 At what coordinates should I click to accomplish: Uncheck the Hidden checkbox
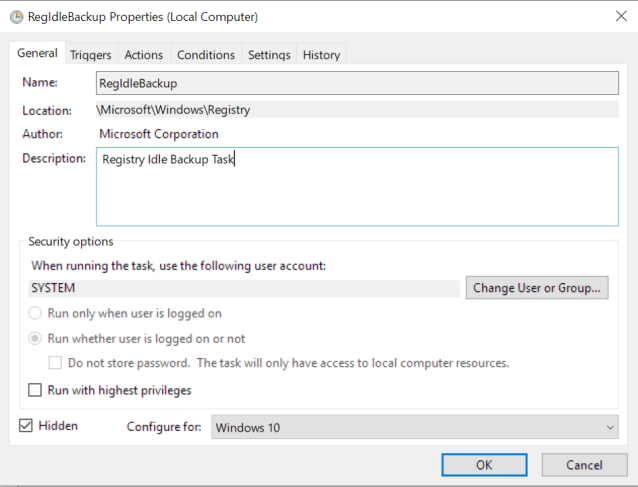click(26, 426)
